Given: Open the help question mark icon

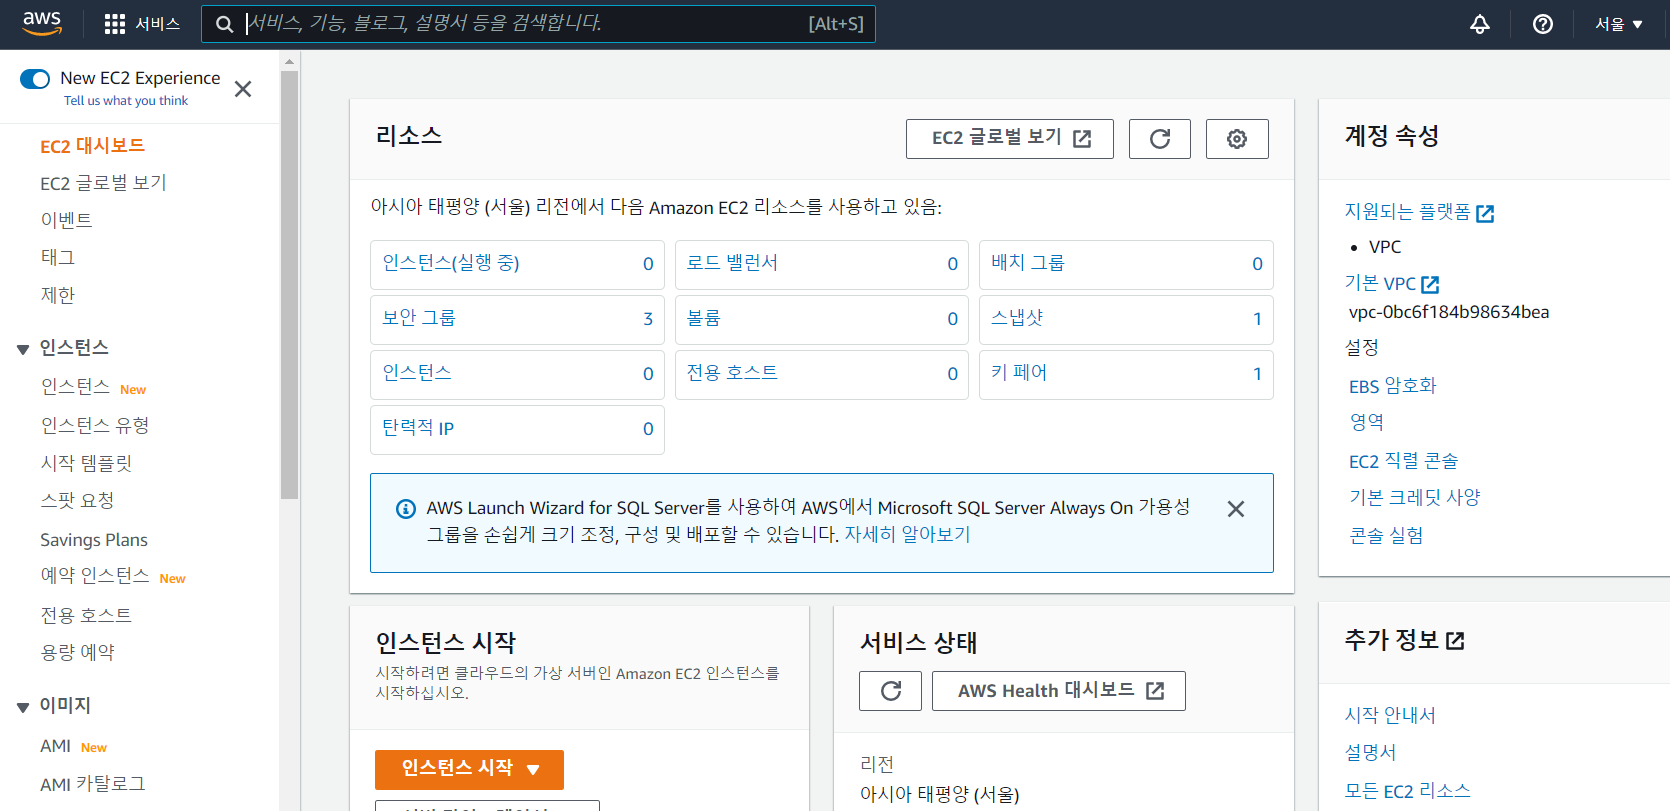Looking at the screenshot, I should pos(1543,24).
